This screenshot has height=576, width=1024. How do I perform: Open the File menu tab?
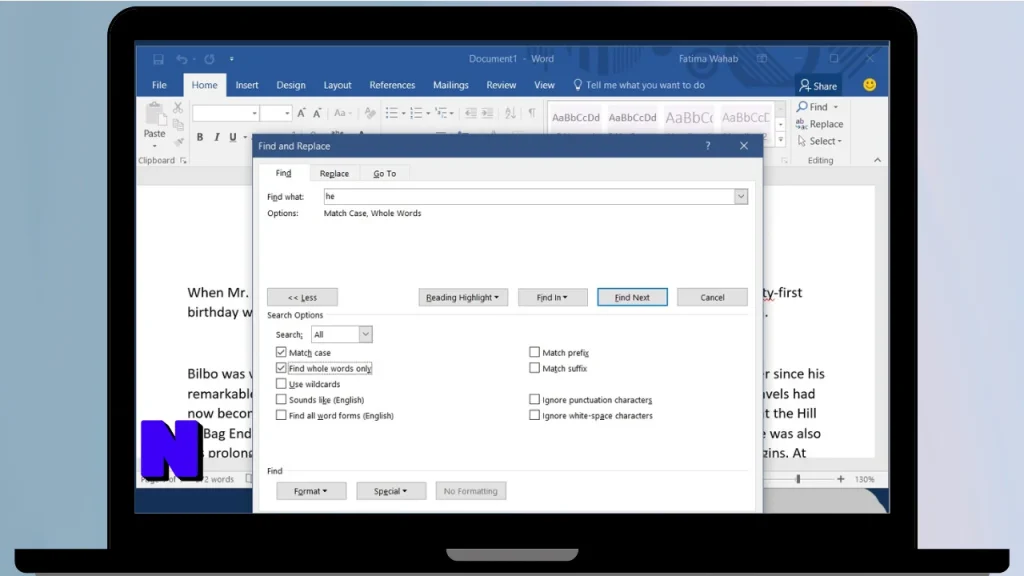click(x=159, y=85)
